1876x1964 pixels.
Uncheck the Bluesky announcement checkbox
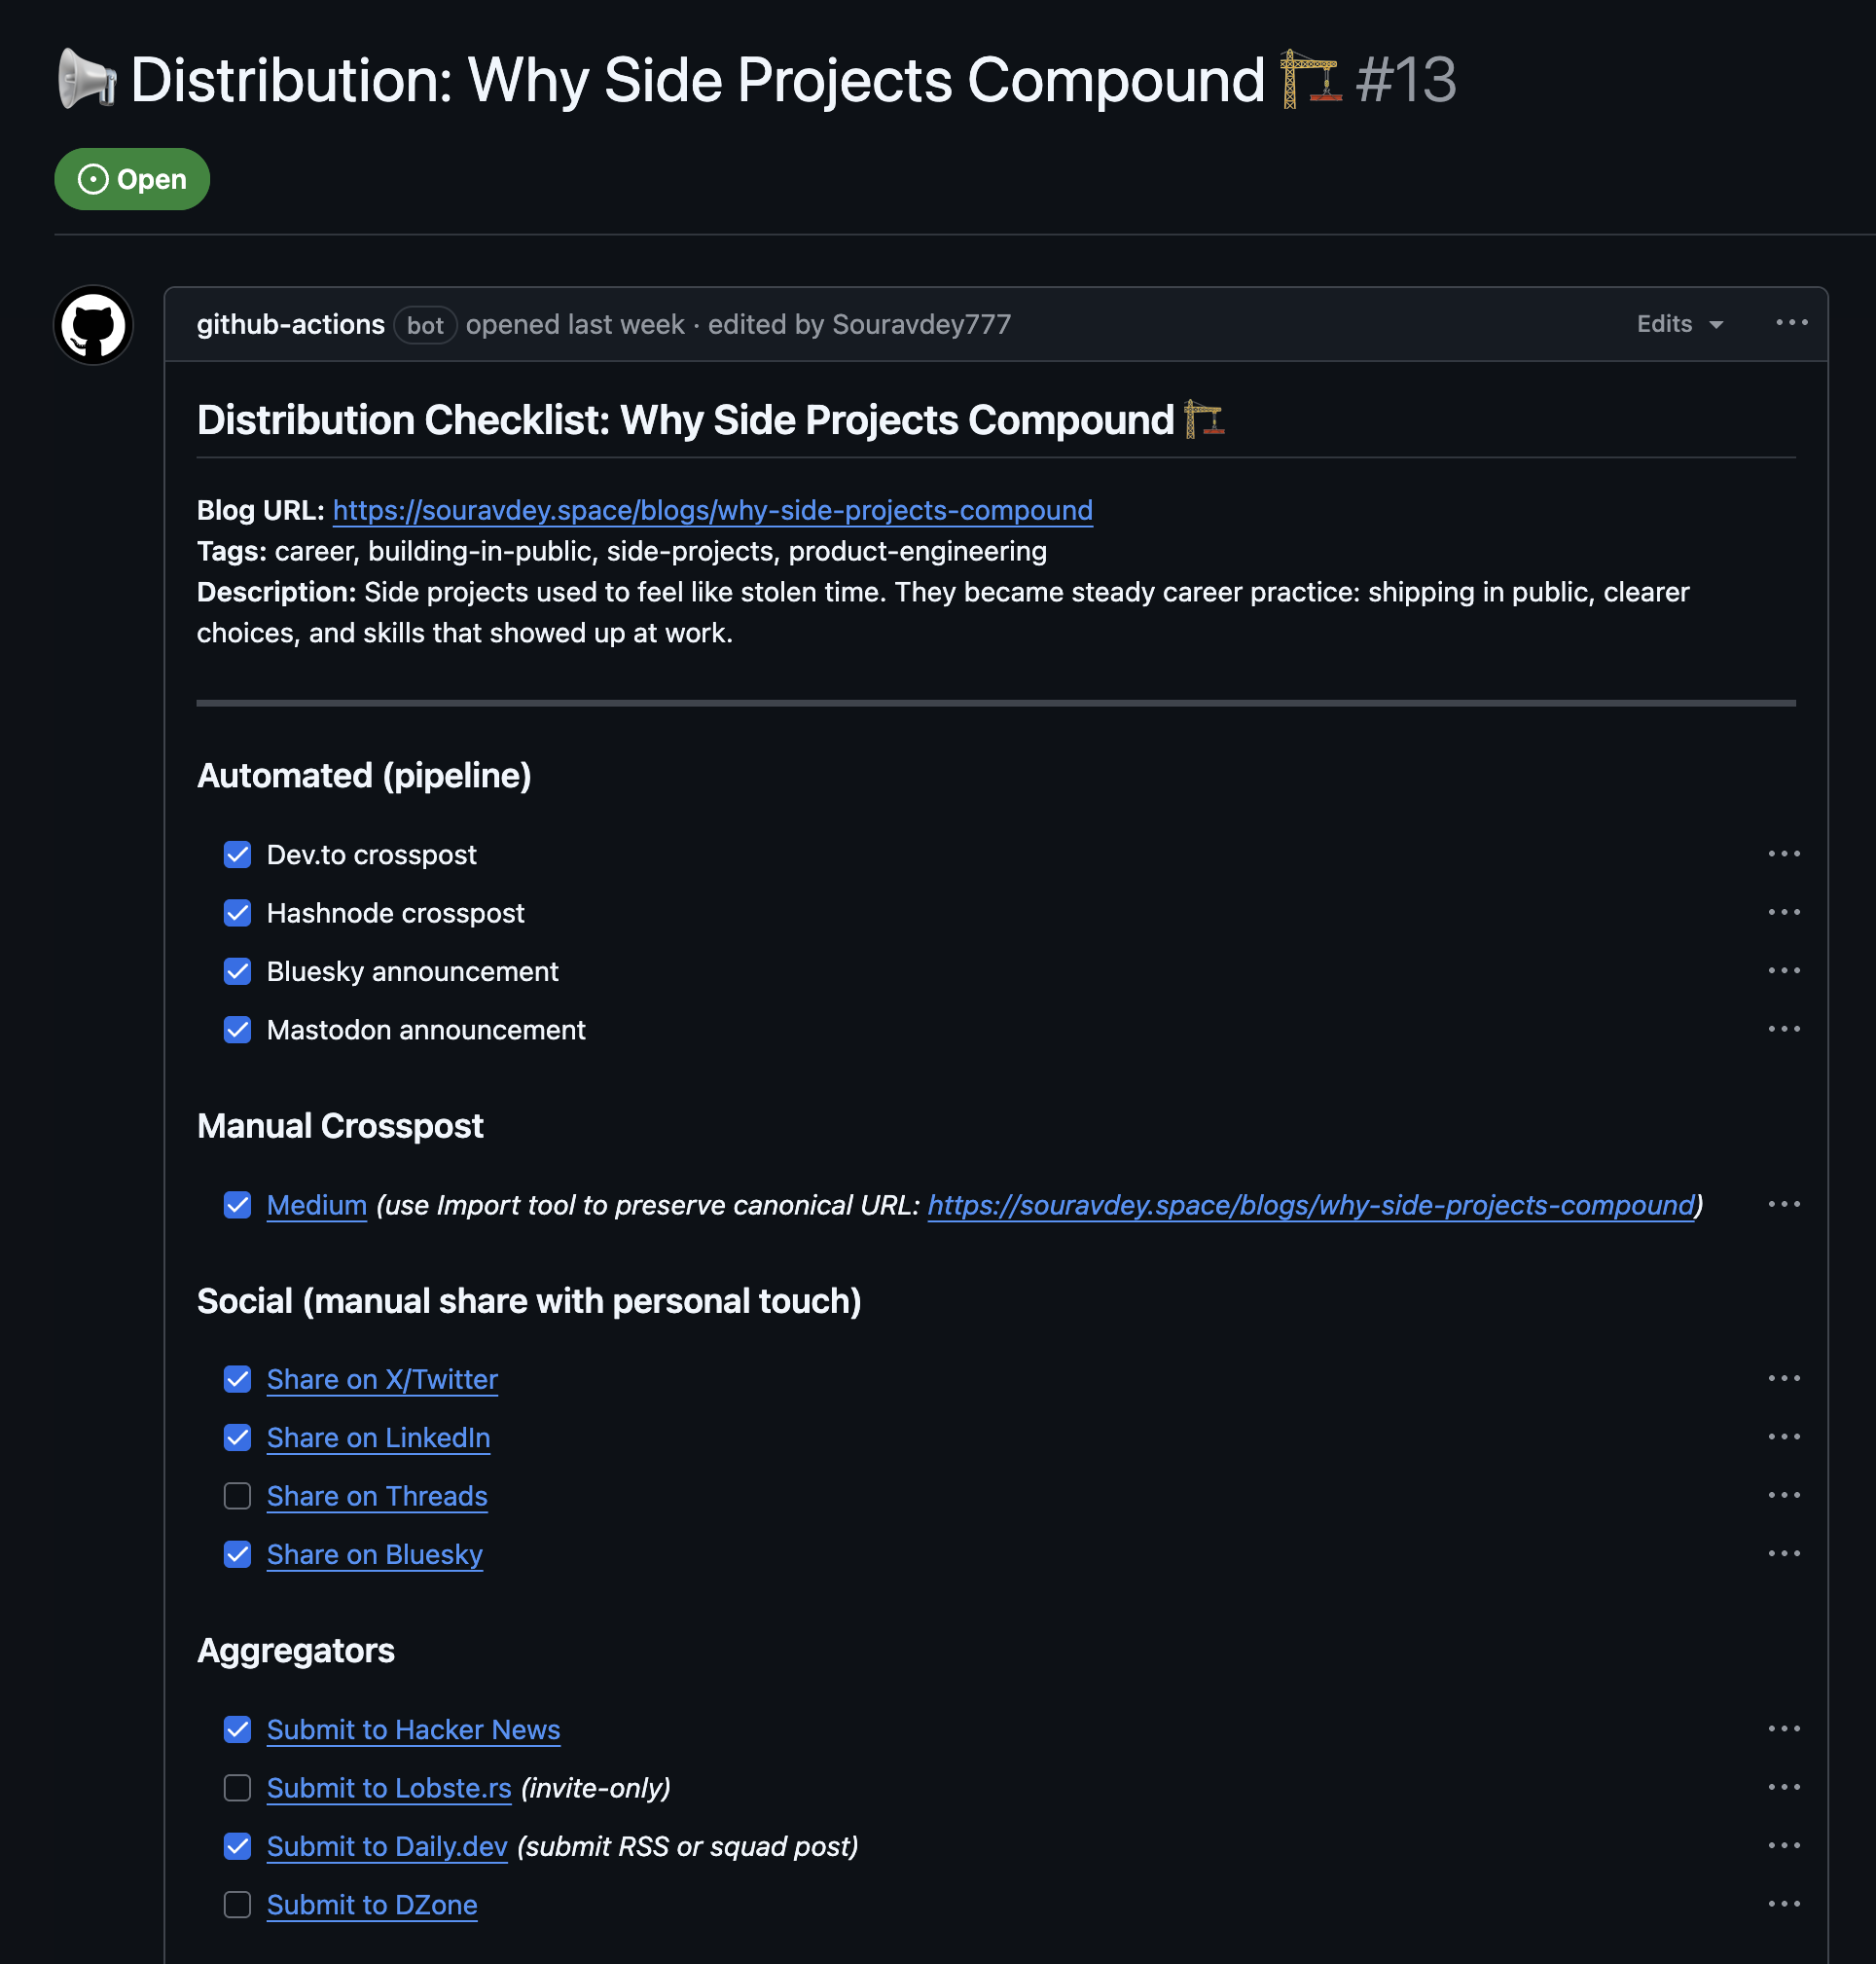point(237,971)
